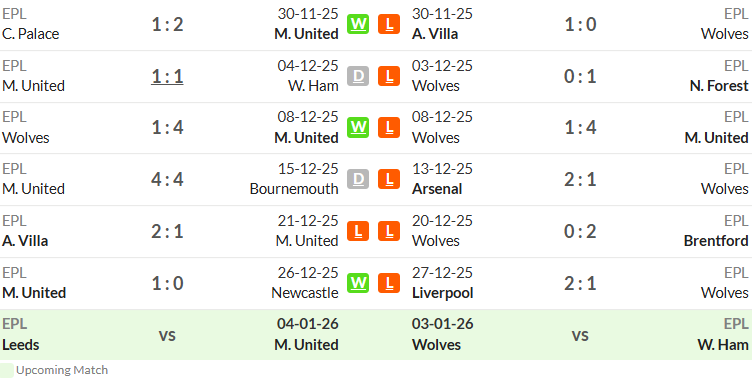This screenshot has height=387, width=752.
Task: Click the orange L badge beside Arsenal
Action: pyautogui.click(x=389, y=179)
